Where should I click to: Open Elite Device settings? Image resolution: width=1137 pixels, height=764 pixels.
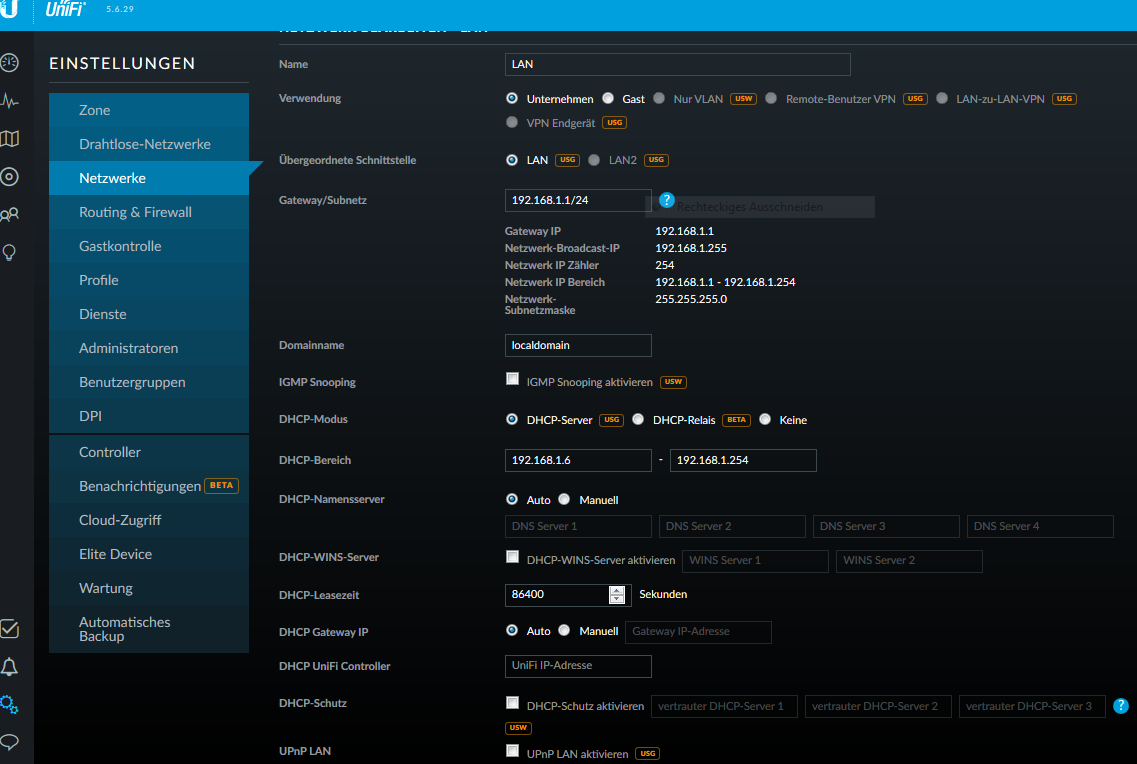pos(149,555)
